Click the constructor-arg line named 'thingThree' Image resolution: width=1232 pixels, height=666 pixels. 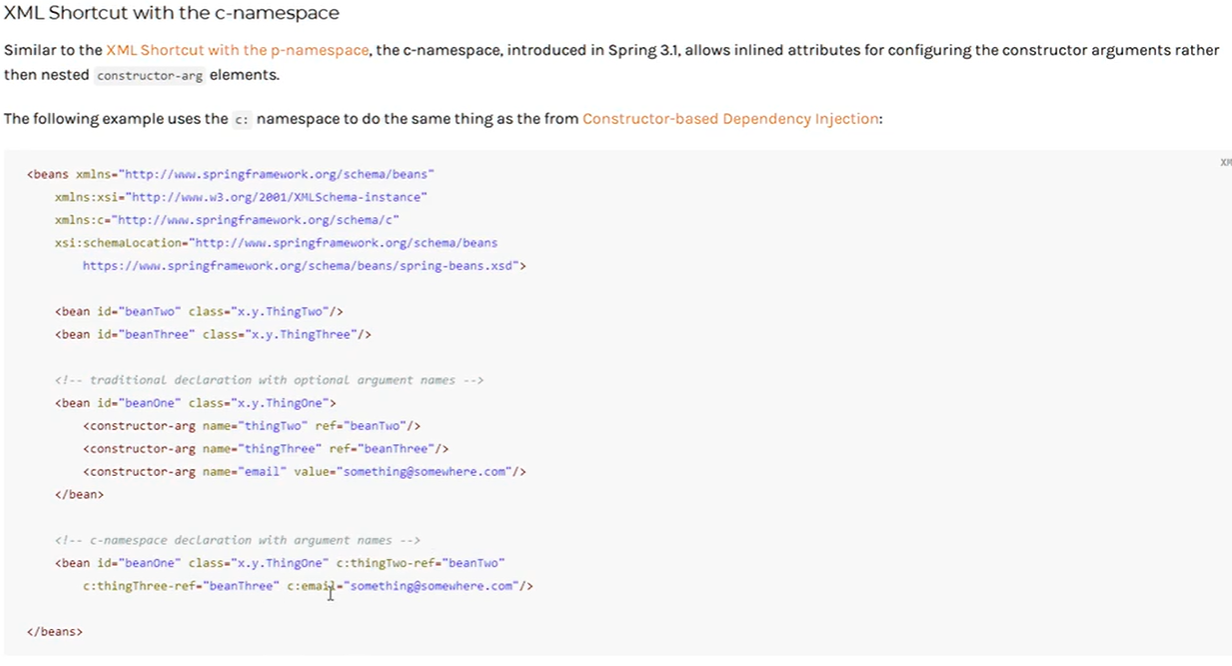point(266,449)
